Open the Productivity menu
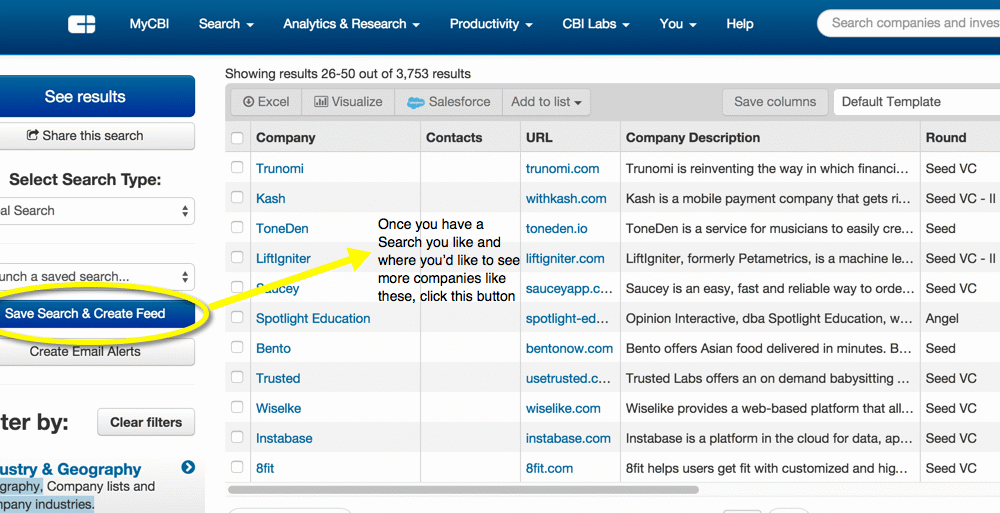 491,24
